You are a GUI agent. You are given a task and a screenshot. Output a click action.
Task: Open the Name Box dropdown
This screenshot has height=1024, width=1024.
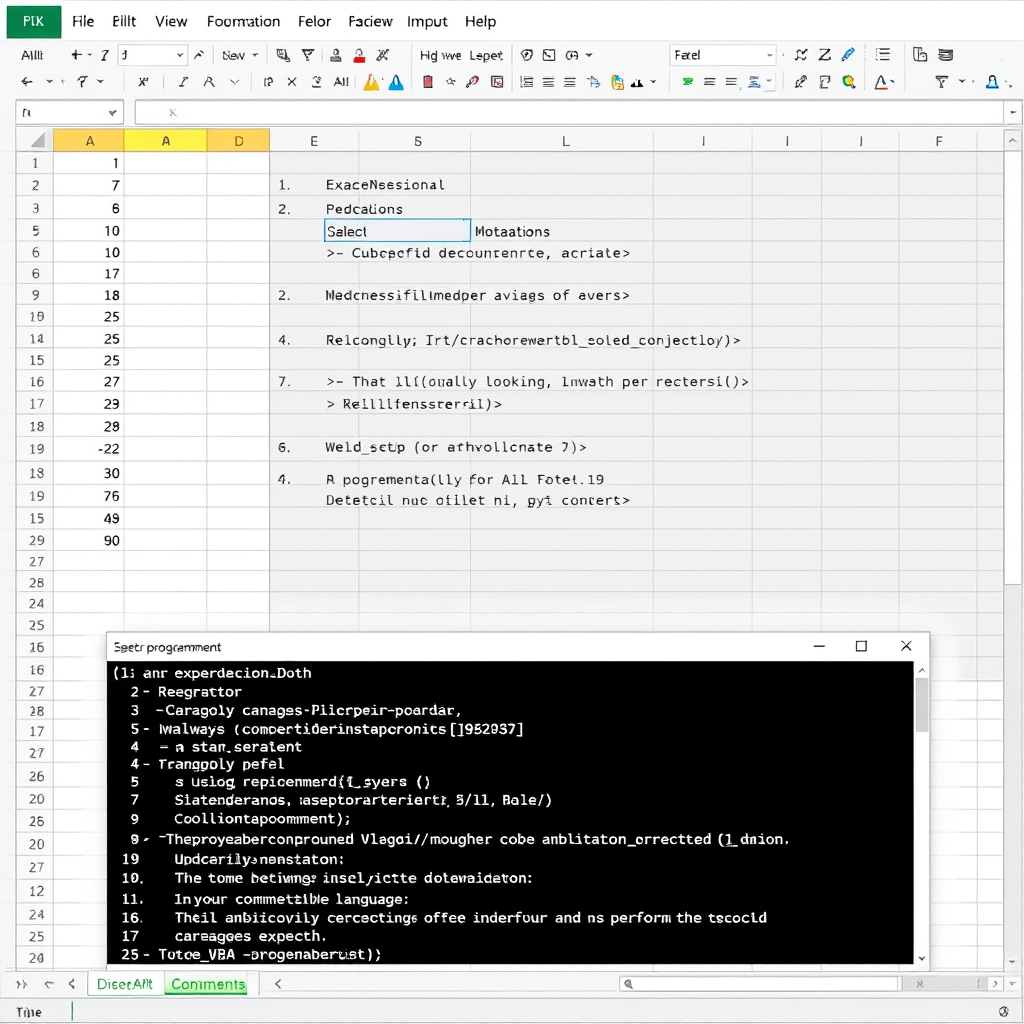click(112, 112)
